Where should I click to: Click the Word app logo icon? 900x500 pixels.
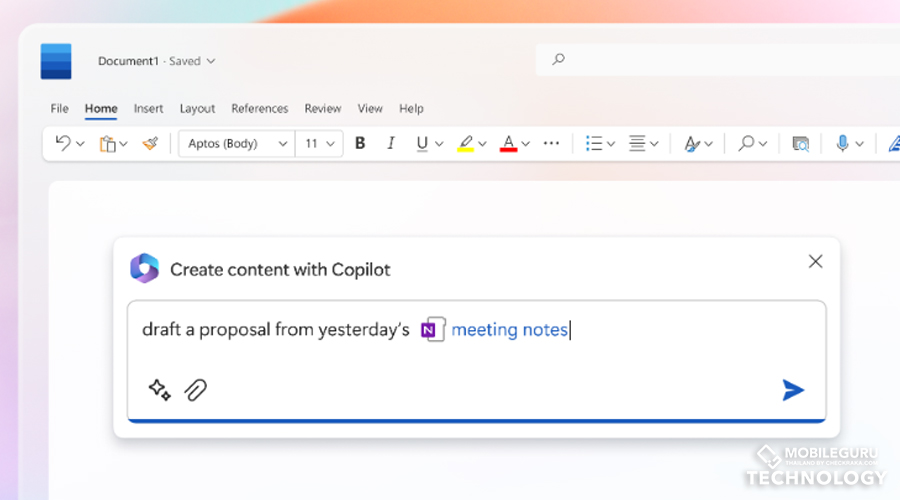pyautogui.click(x=56, y=61)
